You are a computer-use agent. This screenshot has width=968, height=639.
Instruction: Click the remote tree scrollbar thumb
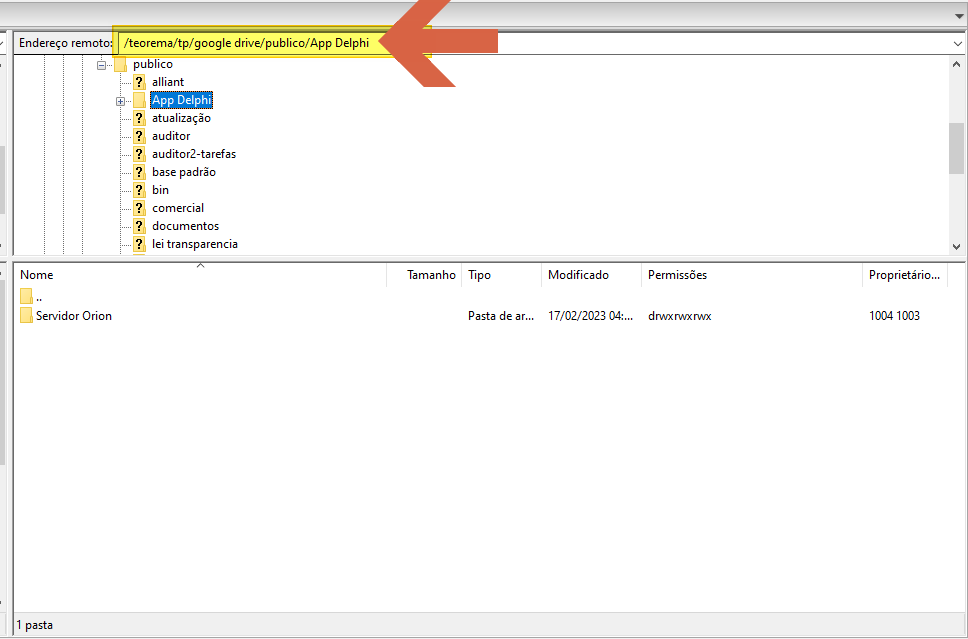tap(956, 148)
